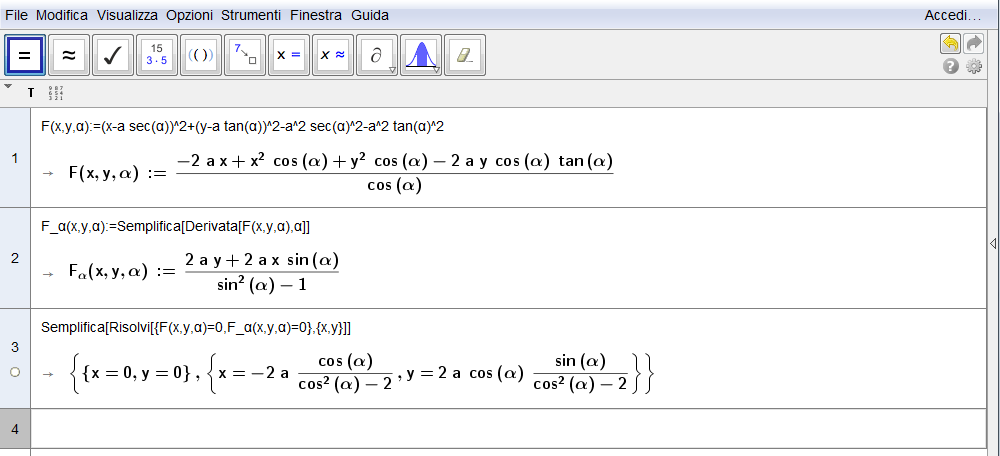This screenshot has height=456, width=1000.
Task: Select the Solve (x =) tool
Action: point(289,56)
